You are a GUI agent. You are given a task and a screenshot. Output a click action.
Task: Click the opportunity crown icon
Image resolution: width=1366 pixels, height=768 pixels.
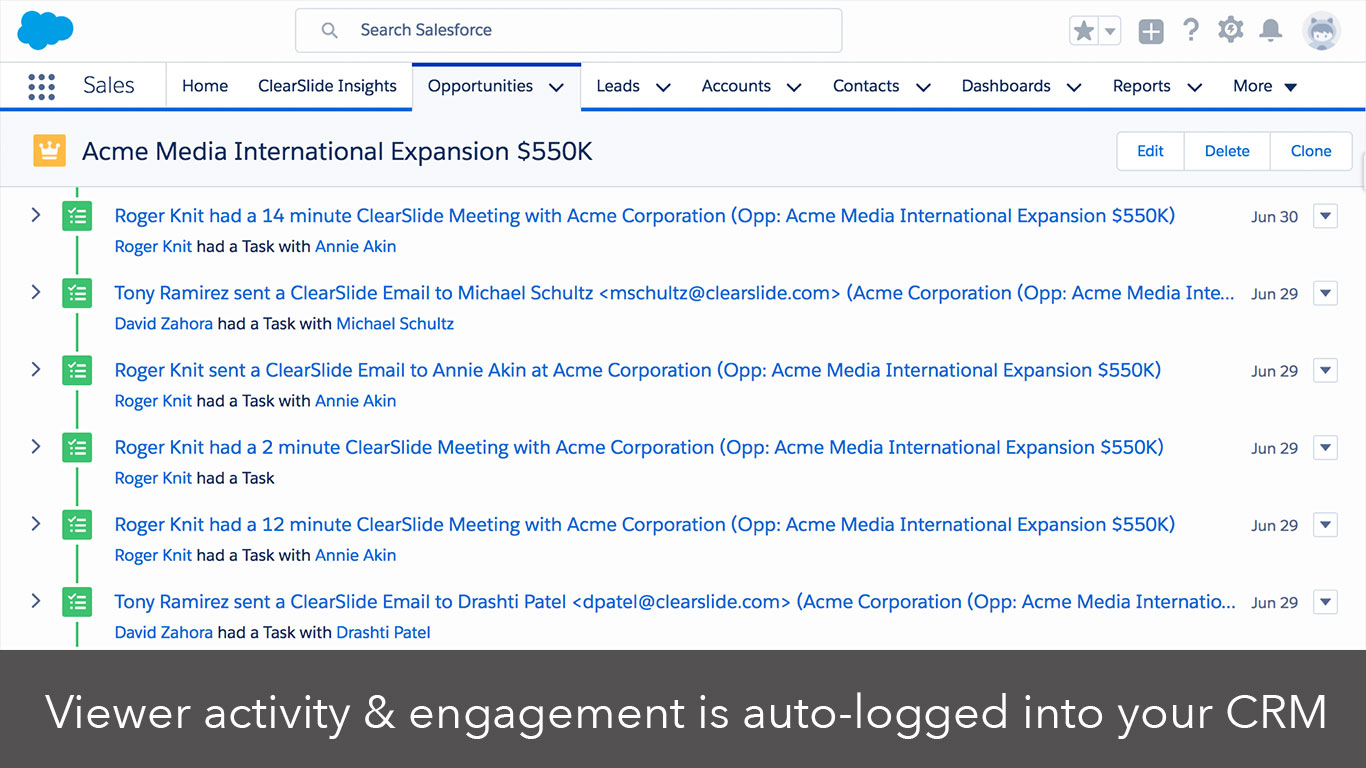(x=49, y=151)
